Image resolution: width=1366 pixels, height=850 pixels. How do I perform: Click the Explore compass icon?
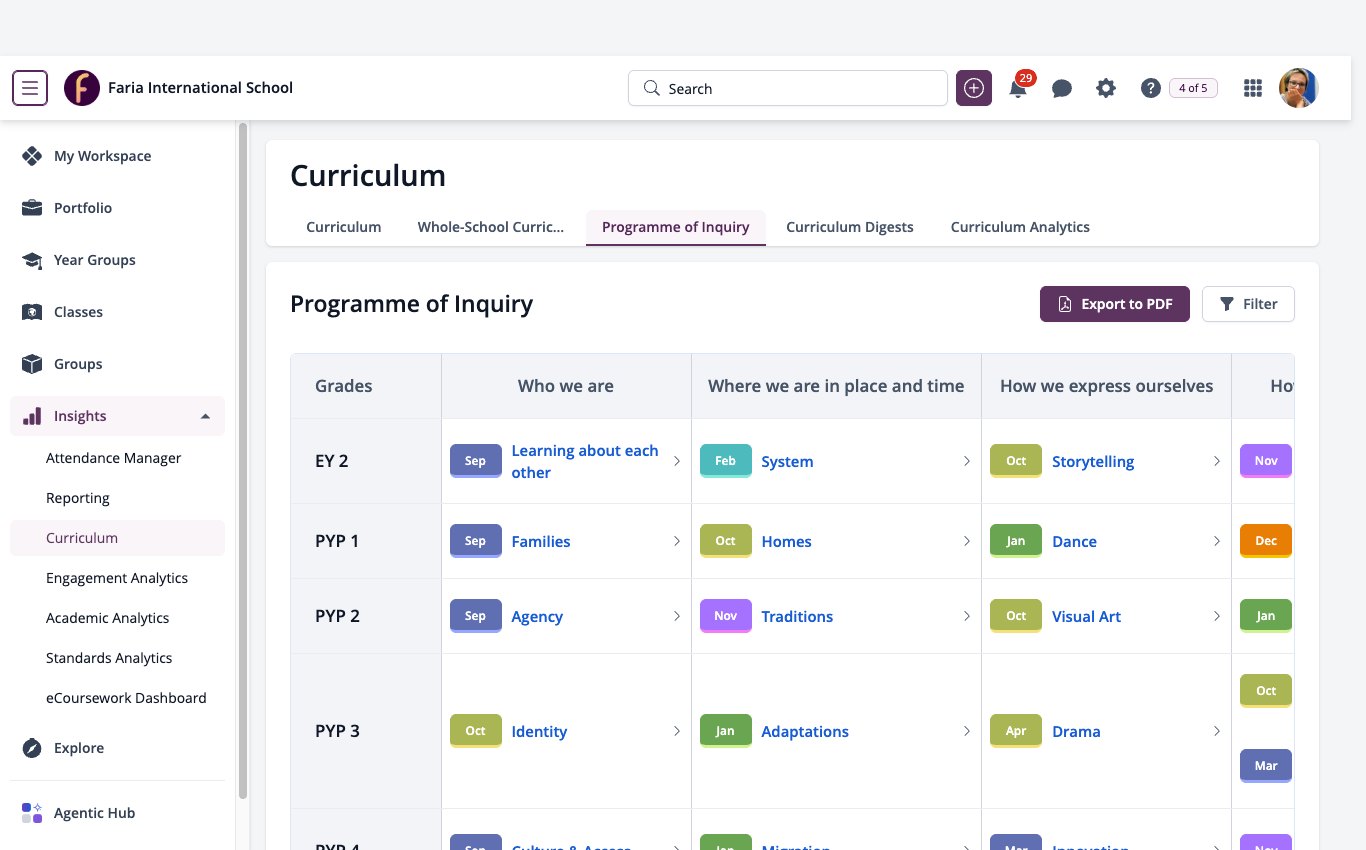pos(32,748)
